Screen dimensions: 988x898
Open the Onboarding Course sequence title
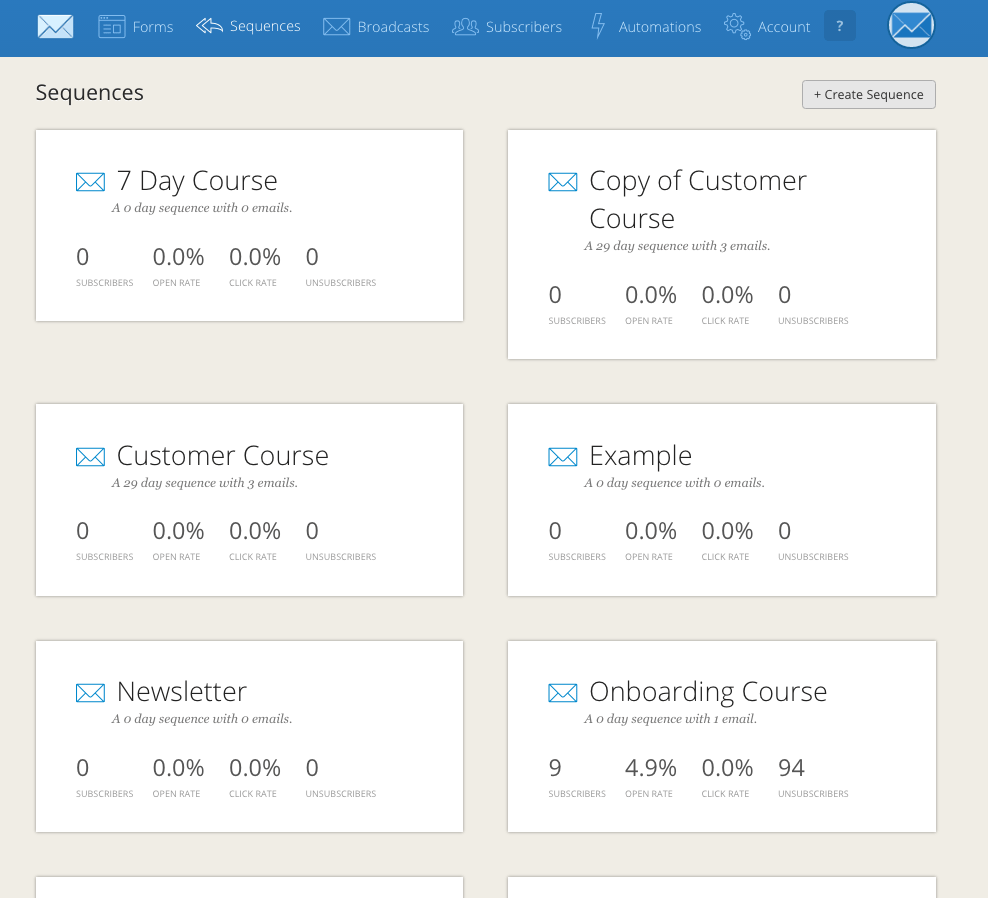tap(708, 692)
